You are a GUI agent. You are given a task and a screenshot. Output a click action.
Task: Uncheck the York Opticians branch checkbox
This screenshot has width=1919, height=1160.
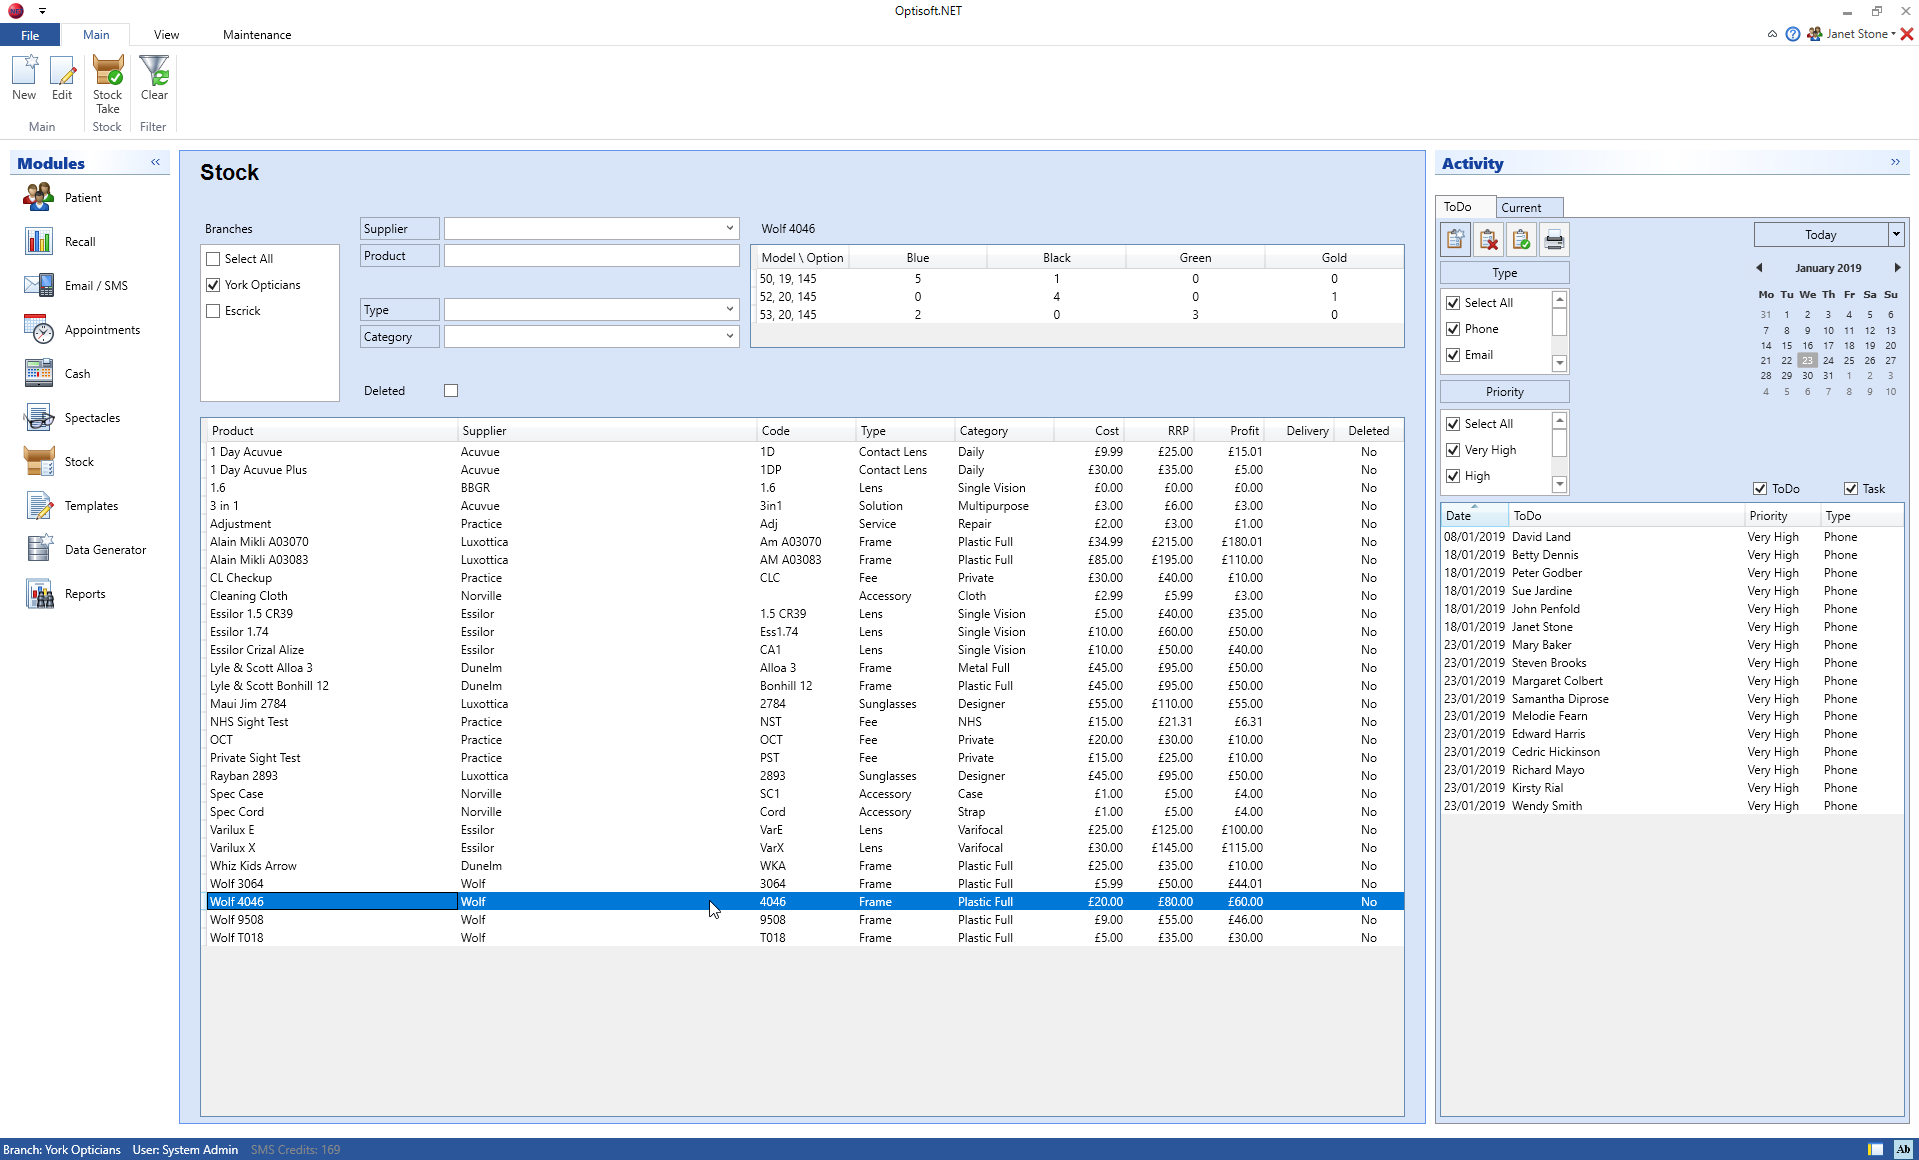[x=212, y=284]
